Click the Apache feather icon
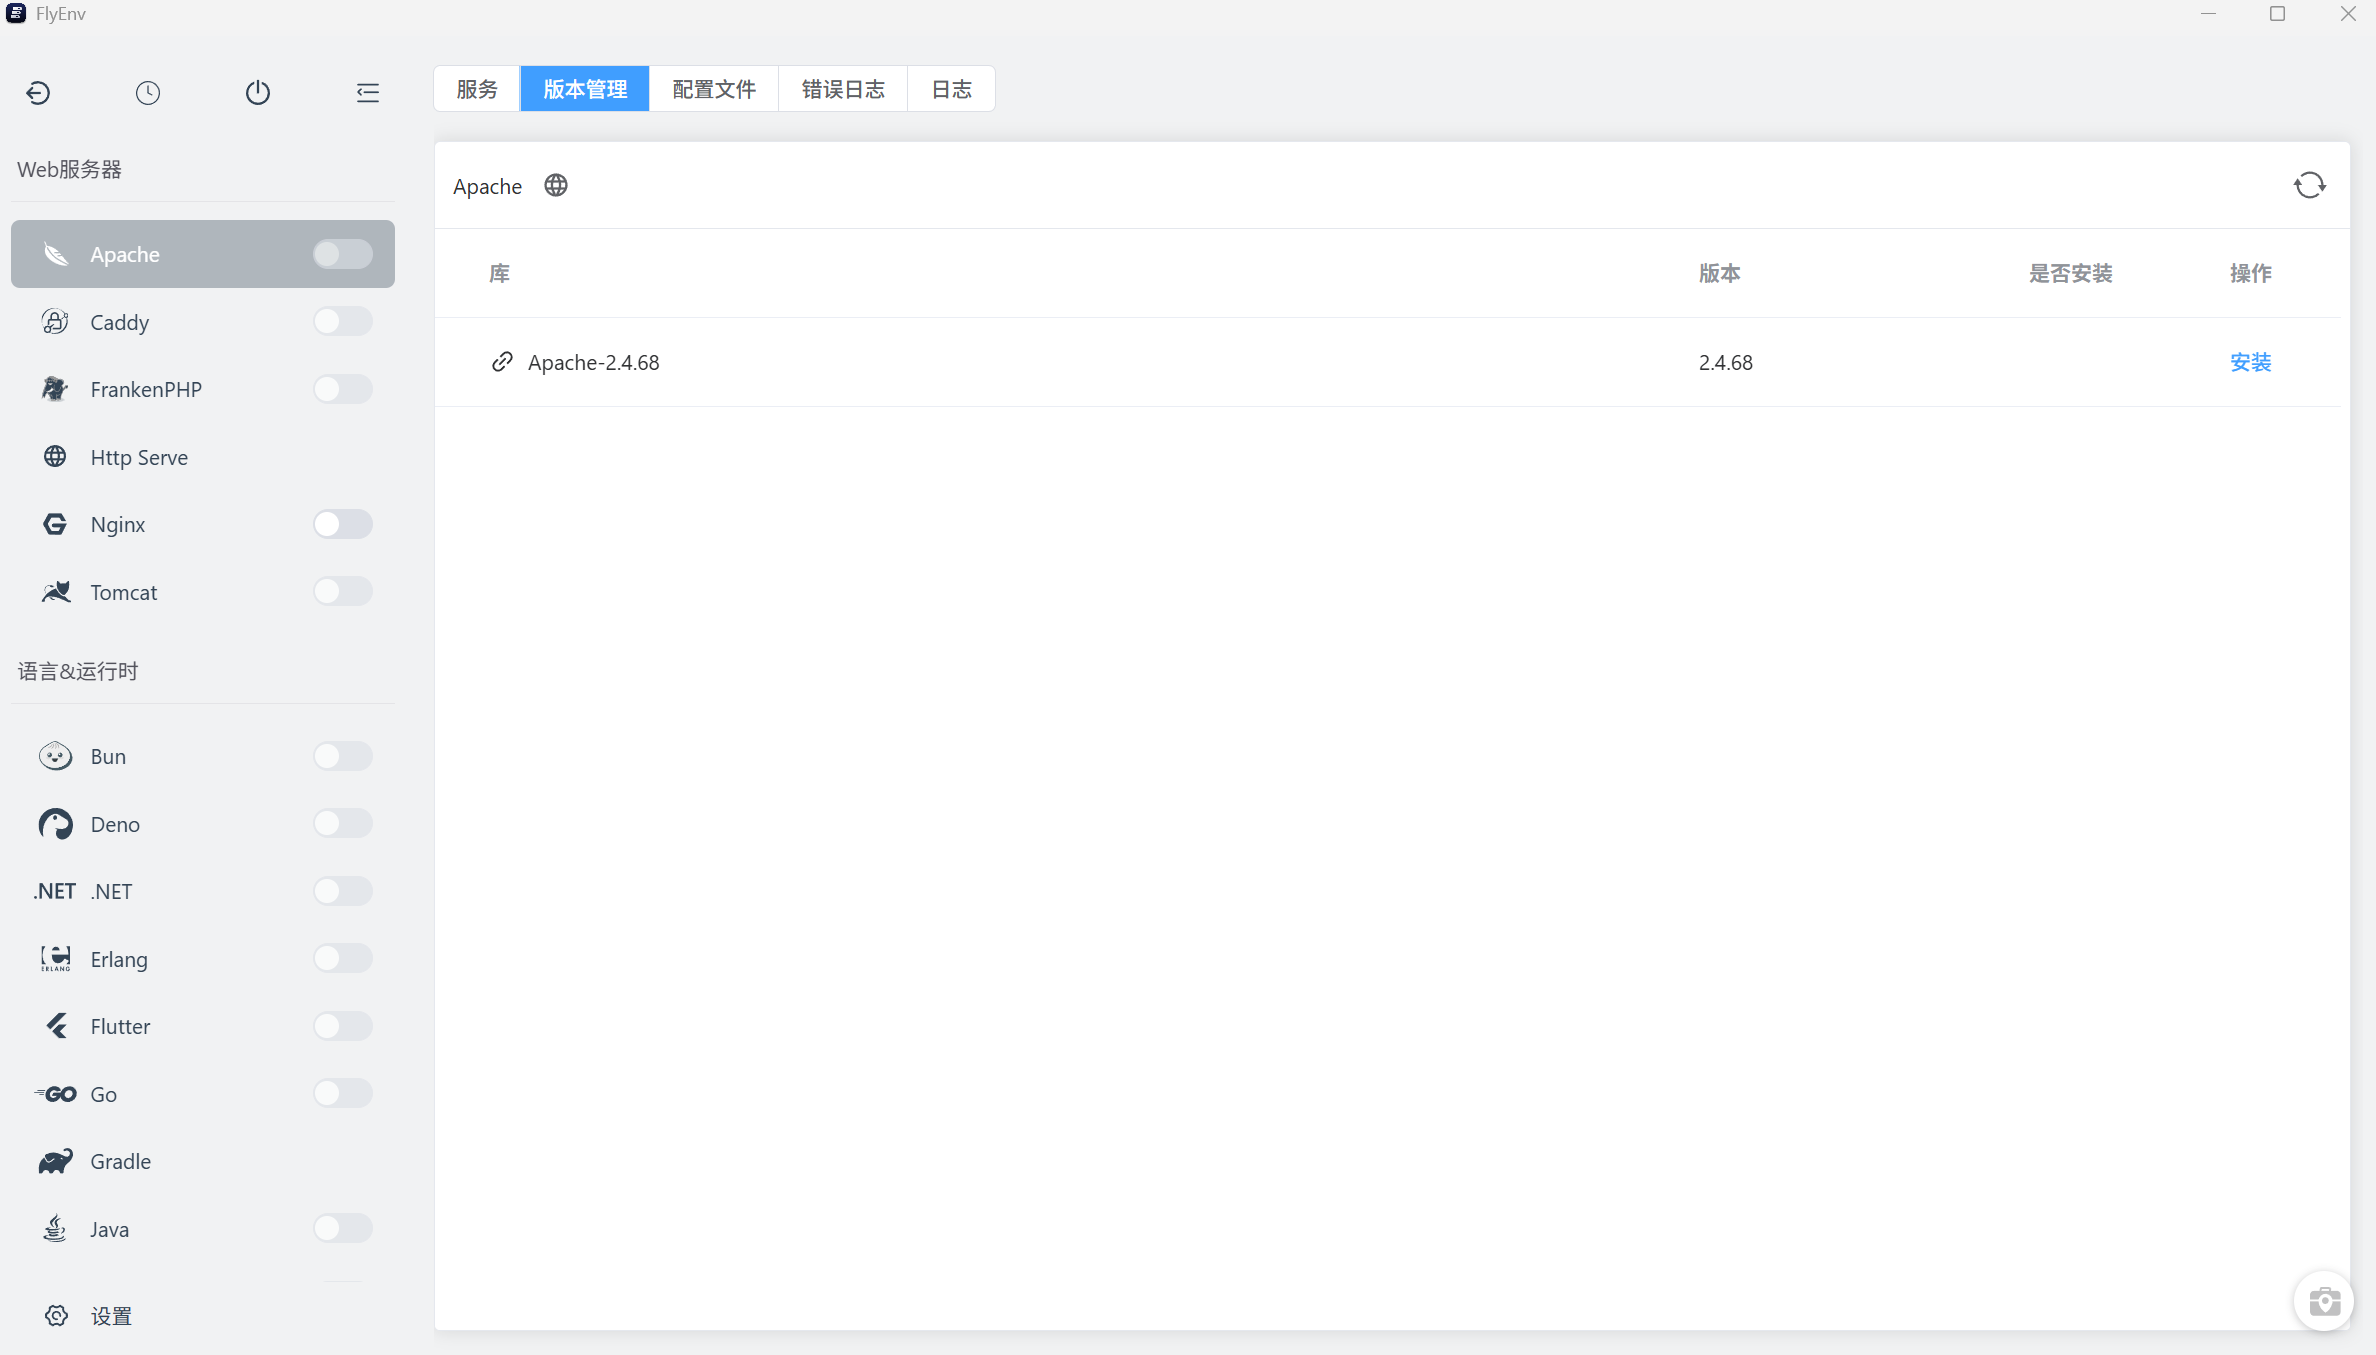The image size is (2376, 1355). point(56,254)
